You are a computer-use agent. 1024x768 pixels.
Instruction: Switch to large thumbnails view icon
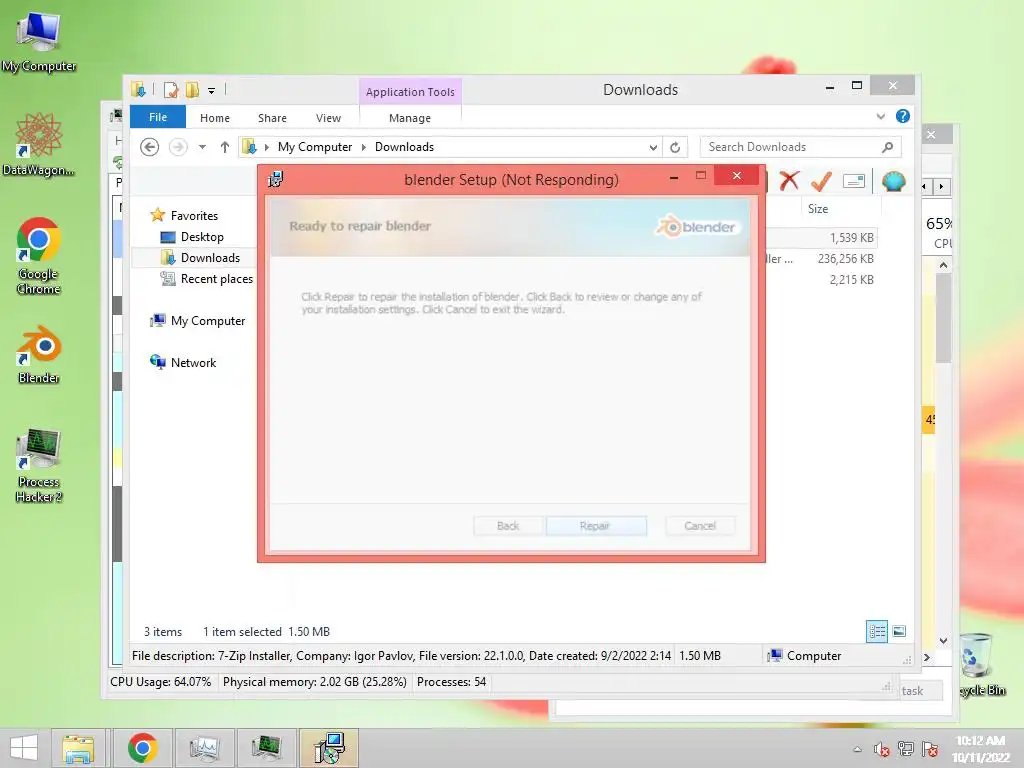coord(899,631)
